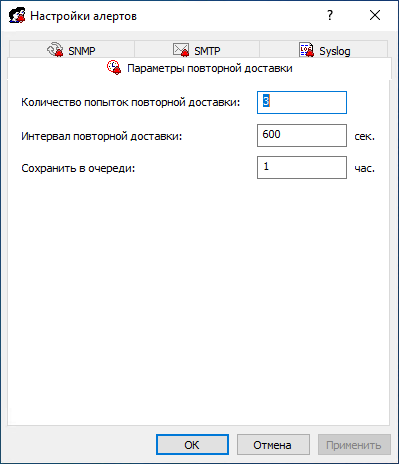Screen dimensions: 399x464
Task: Close the Настройки алертов dialog
Action: (375, 15)
